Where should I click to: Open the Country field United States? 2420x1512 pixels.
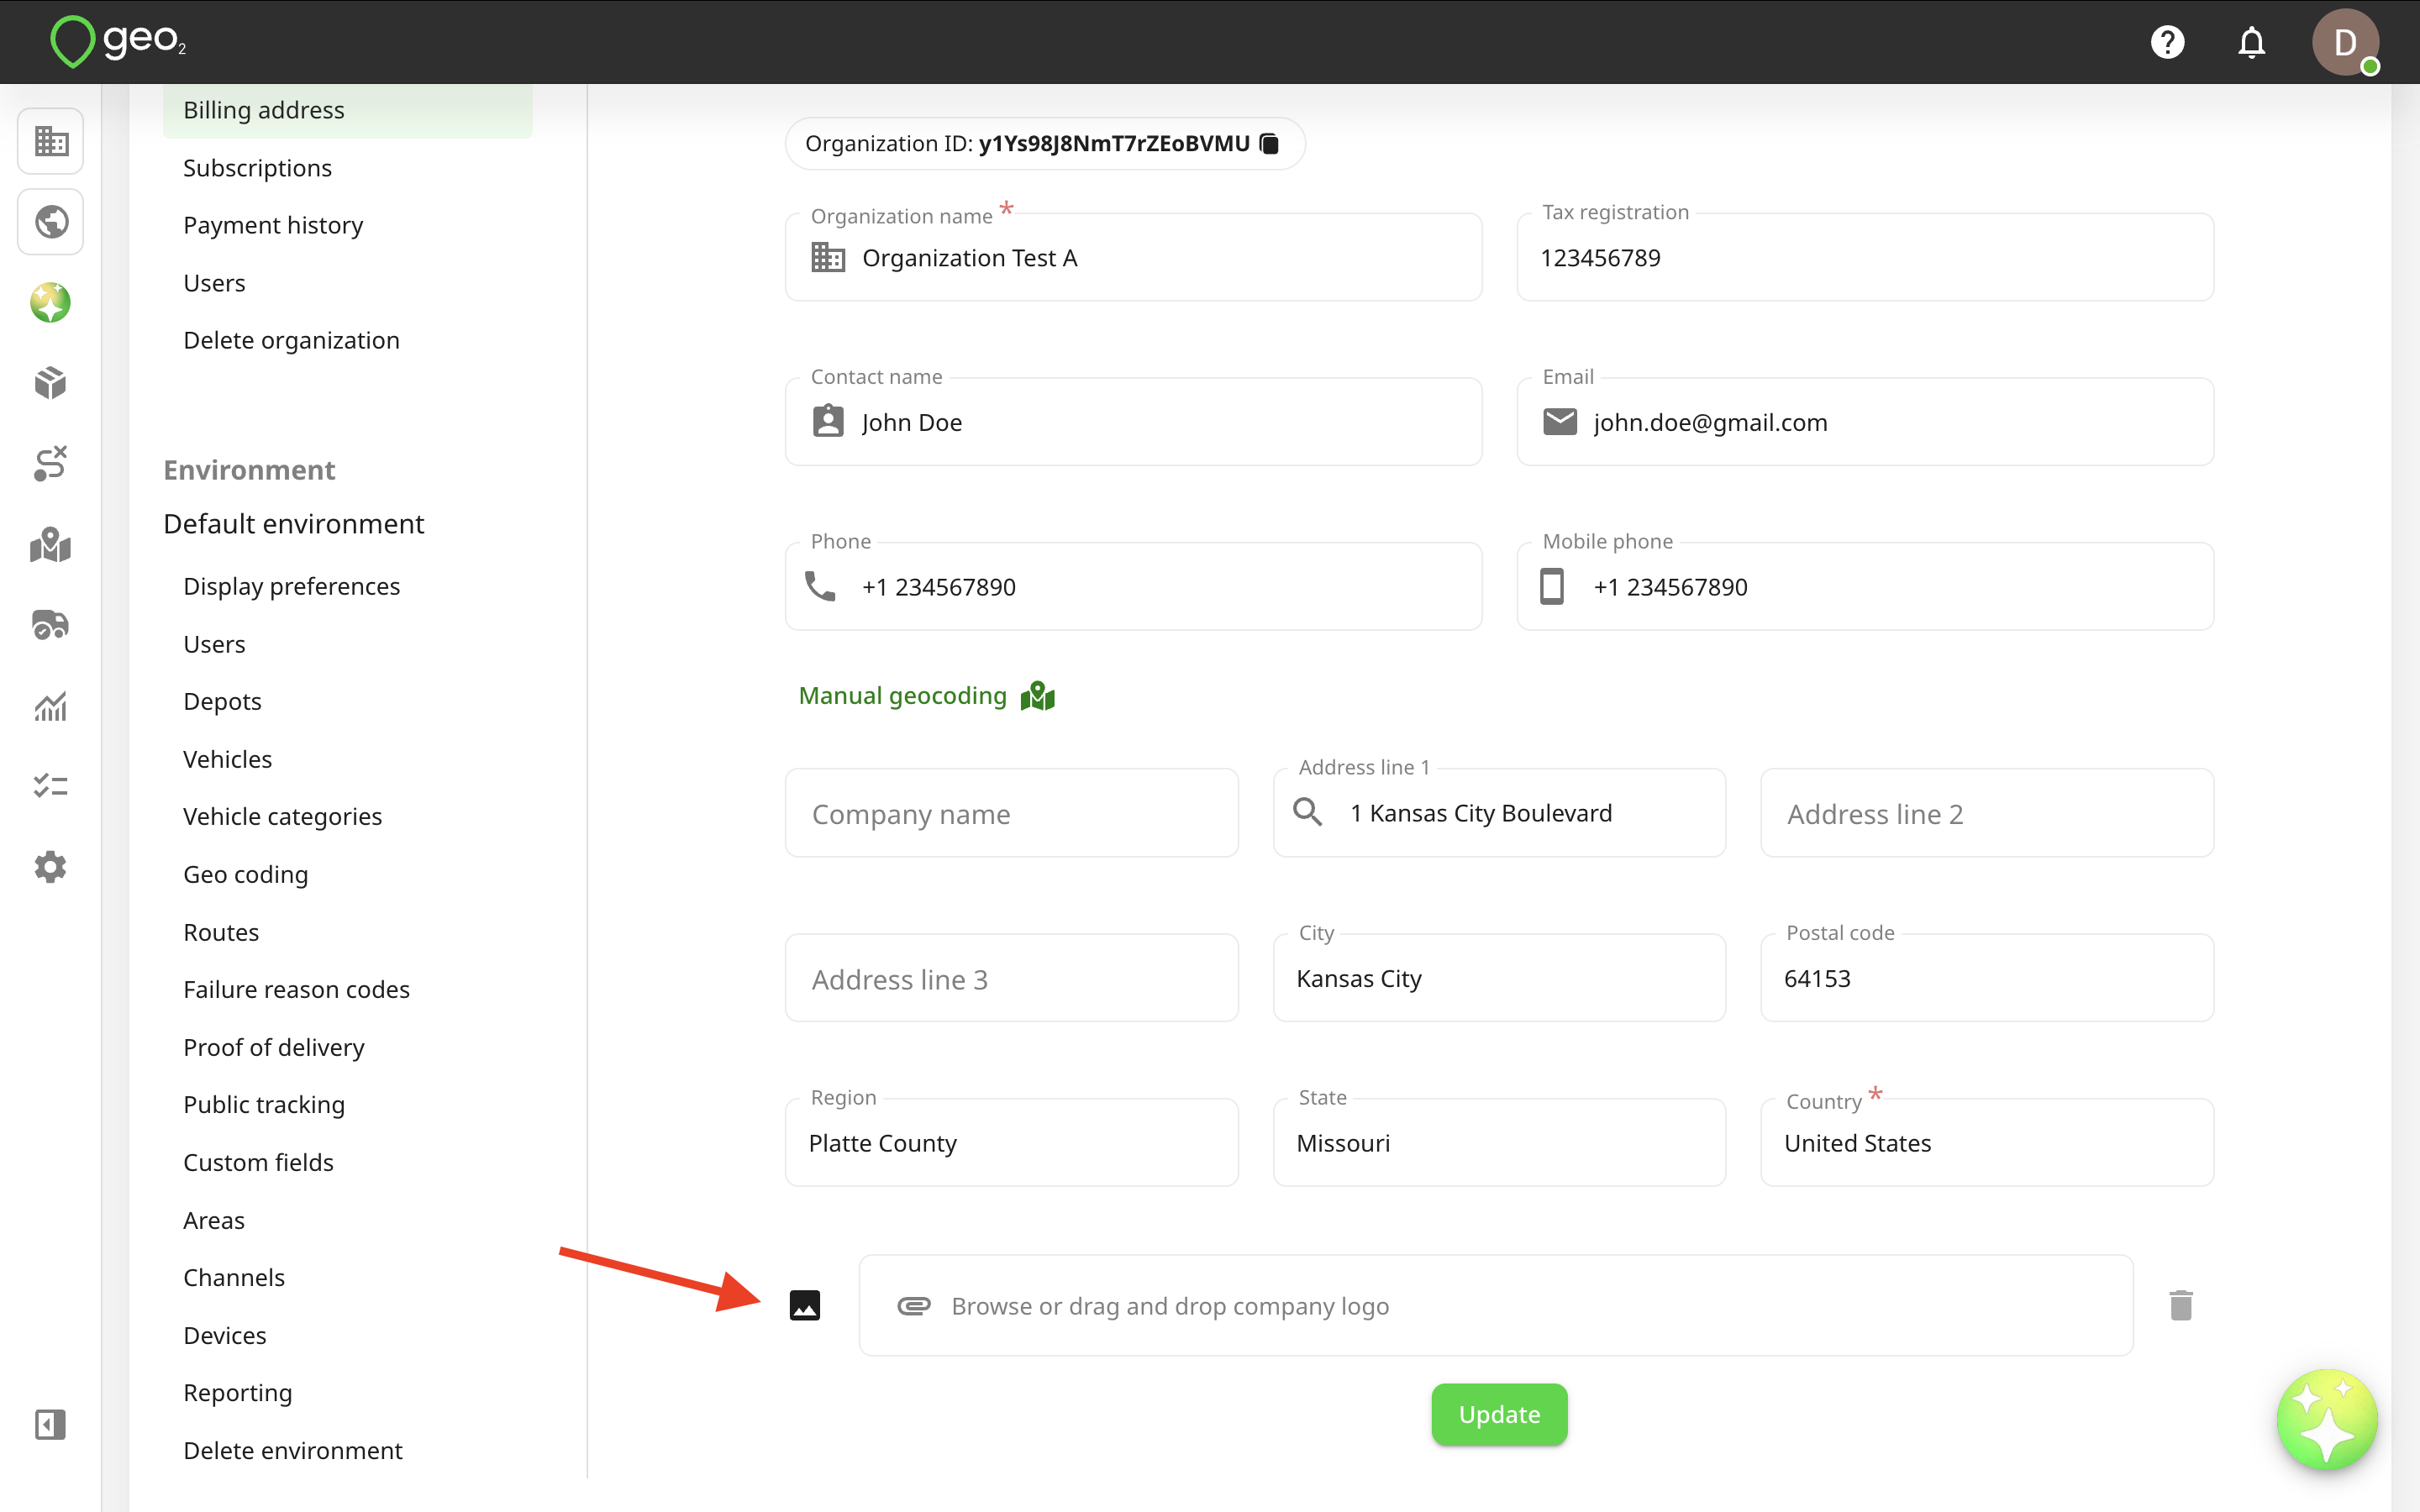coord(1987,1143)
